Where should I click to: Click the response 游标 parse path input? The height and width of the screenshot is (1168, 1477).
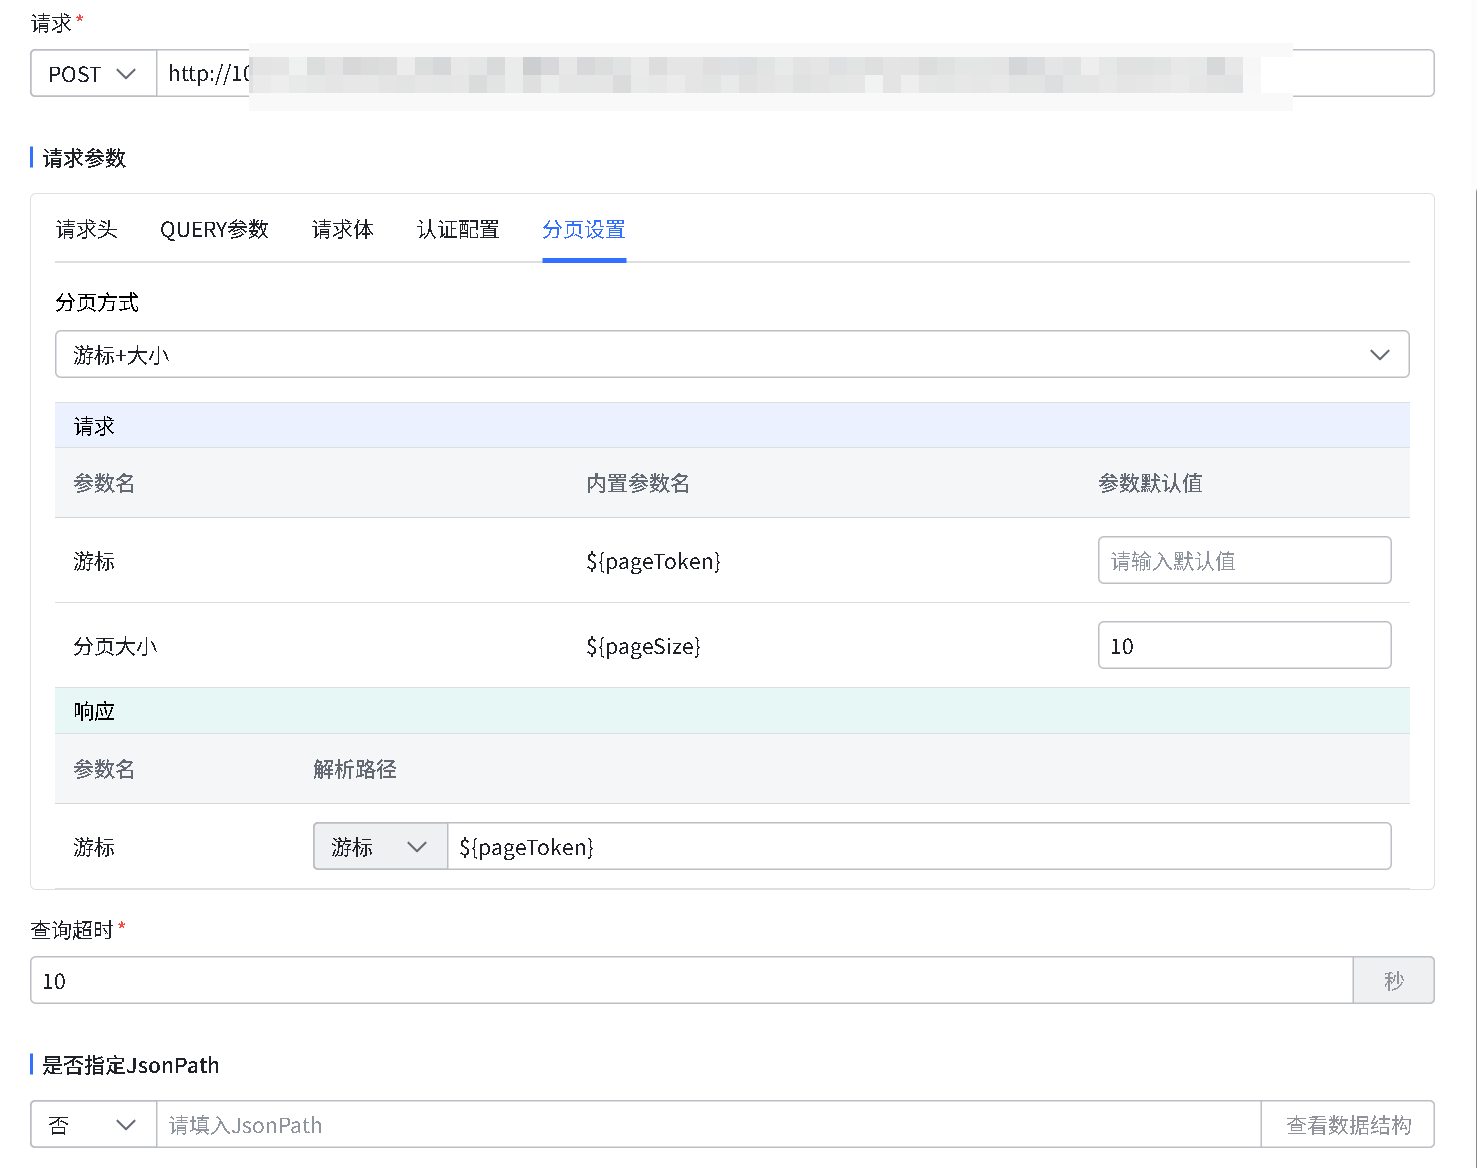point(918,847)
